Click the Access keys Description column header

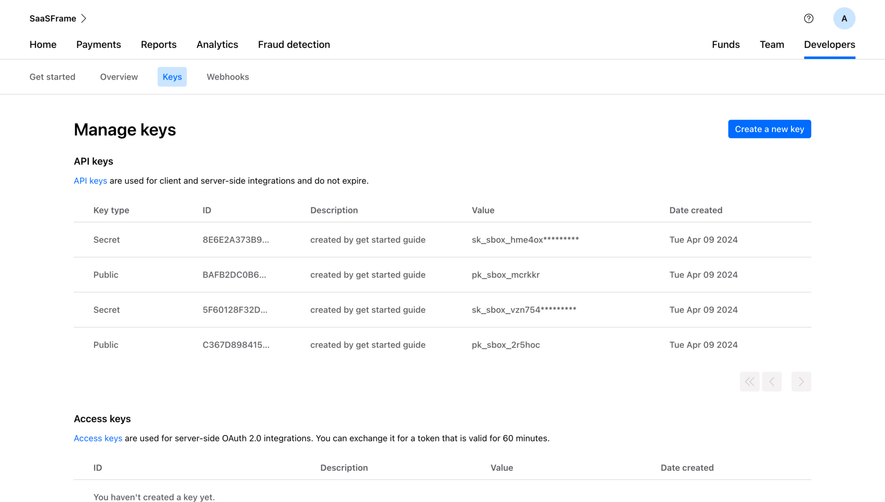(344, 468)
